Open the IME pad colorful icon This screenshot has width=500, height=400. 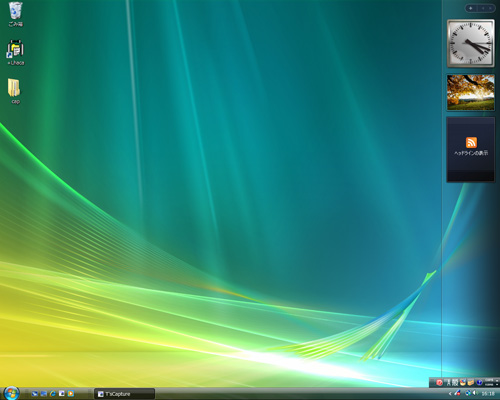[x=463, y=382]
